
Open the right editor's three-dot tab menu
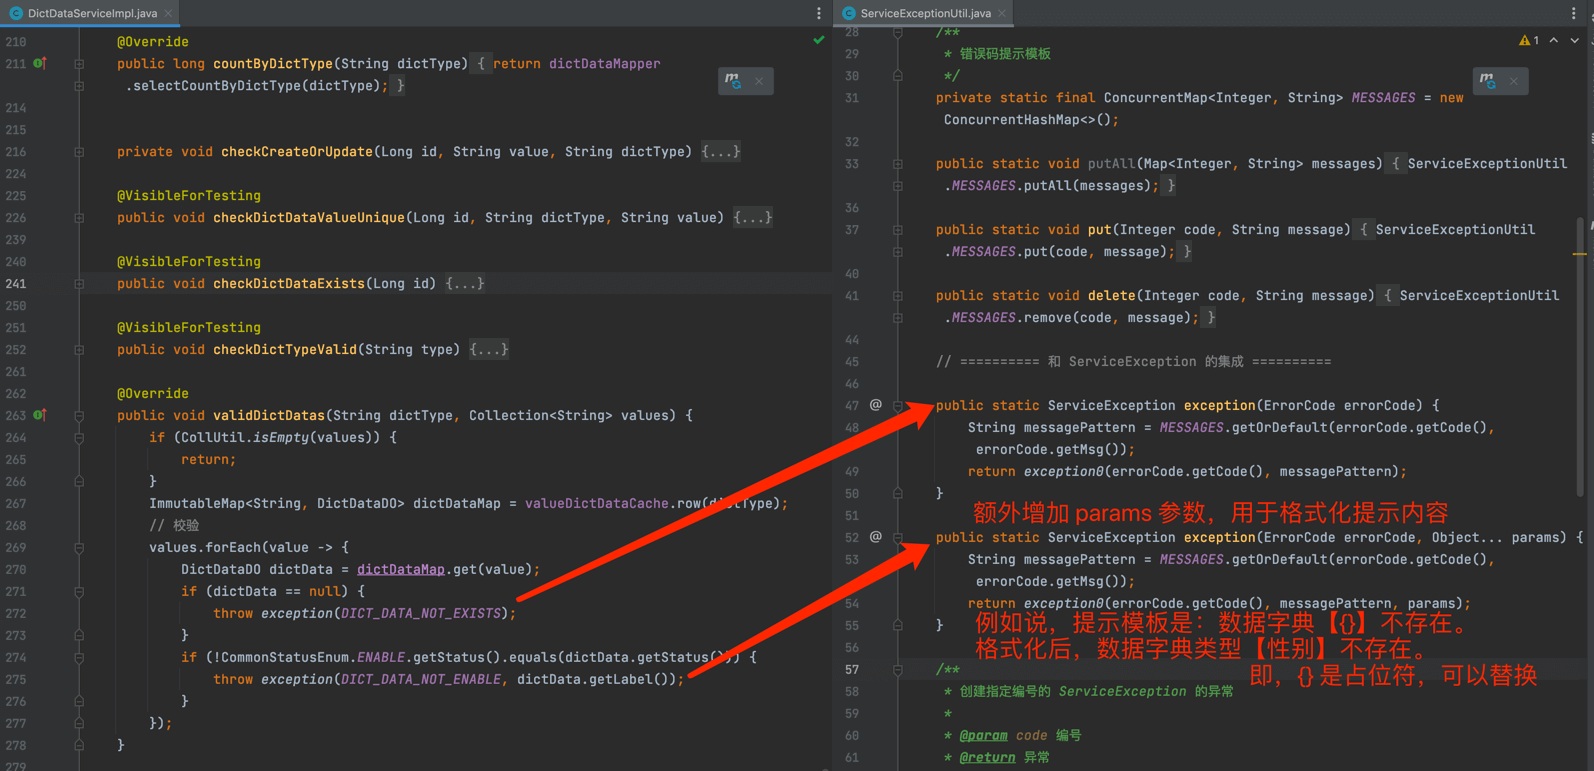pos(1573,13)
